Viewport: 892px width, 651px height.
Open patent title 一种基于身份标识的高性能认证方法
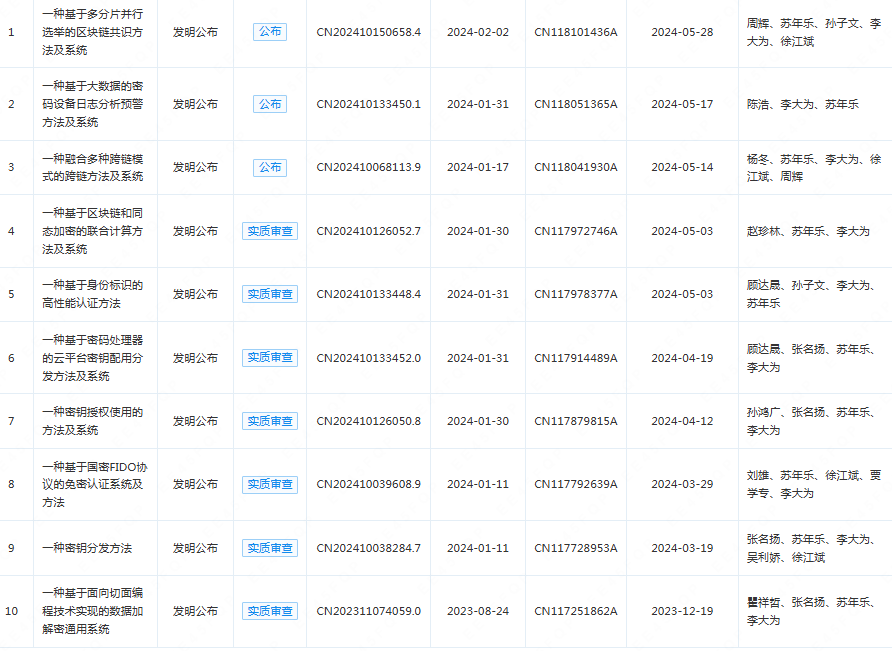click(92, 294)
